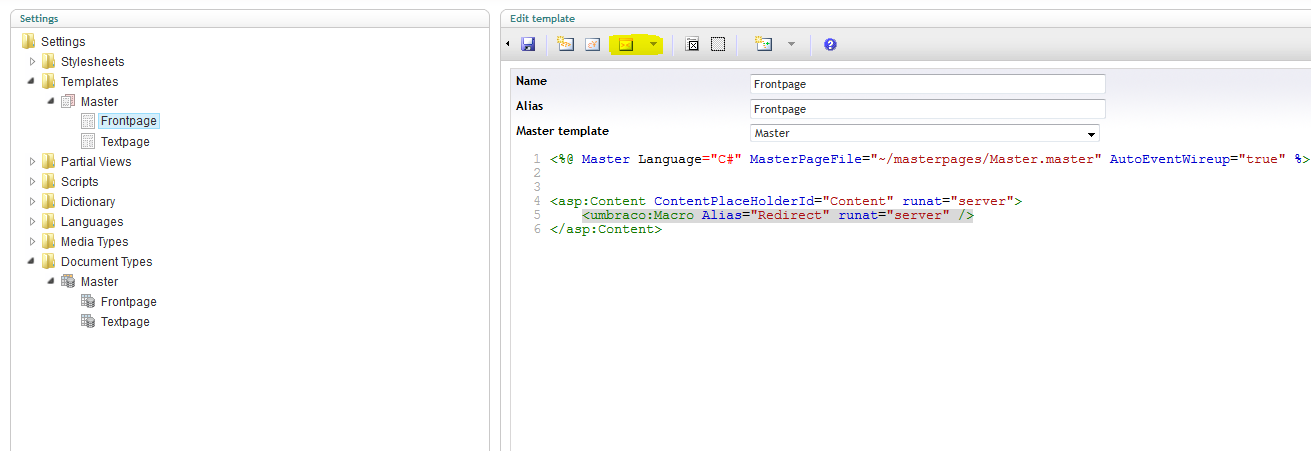
Task: Select Textpage under Document Types
Action: 125,322
